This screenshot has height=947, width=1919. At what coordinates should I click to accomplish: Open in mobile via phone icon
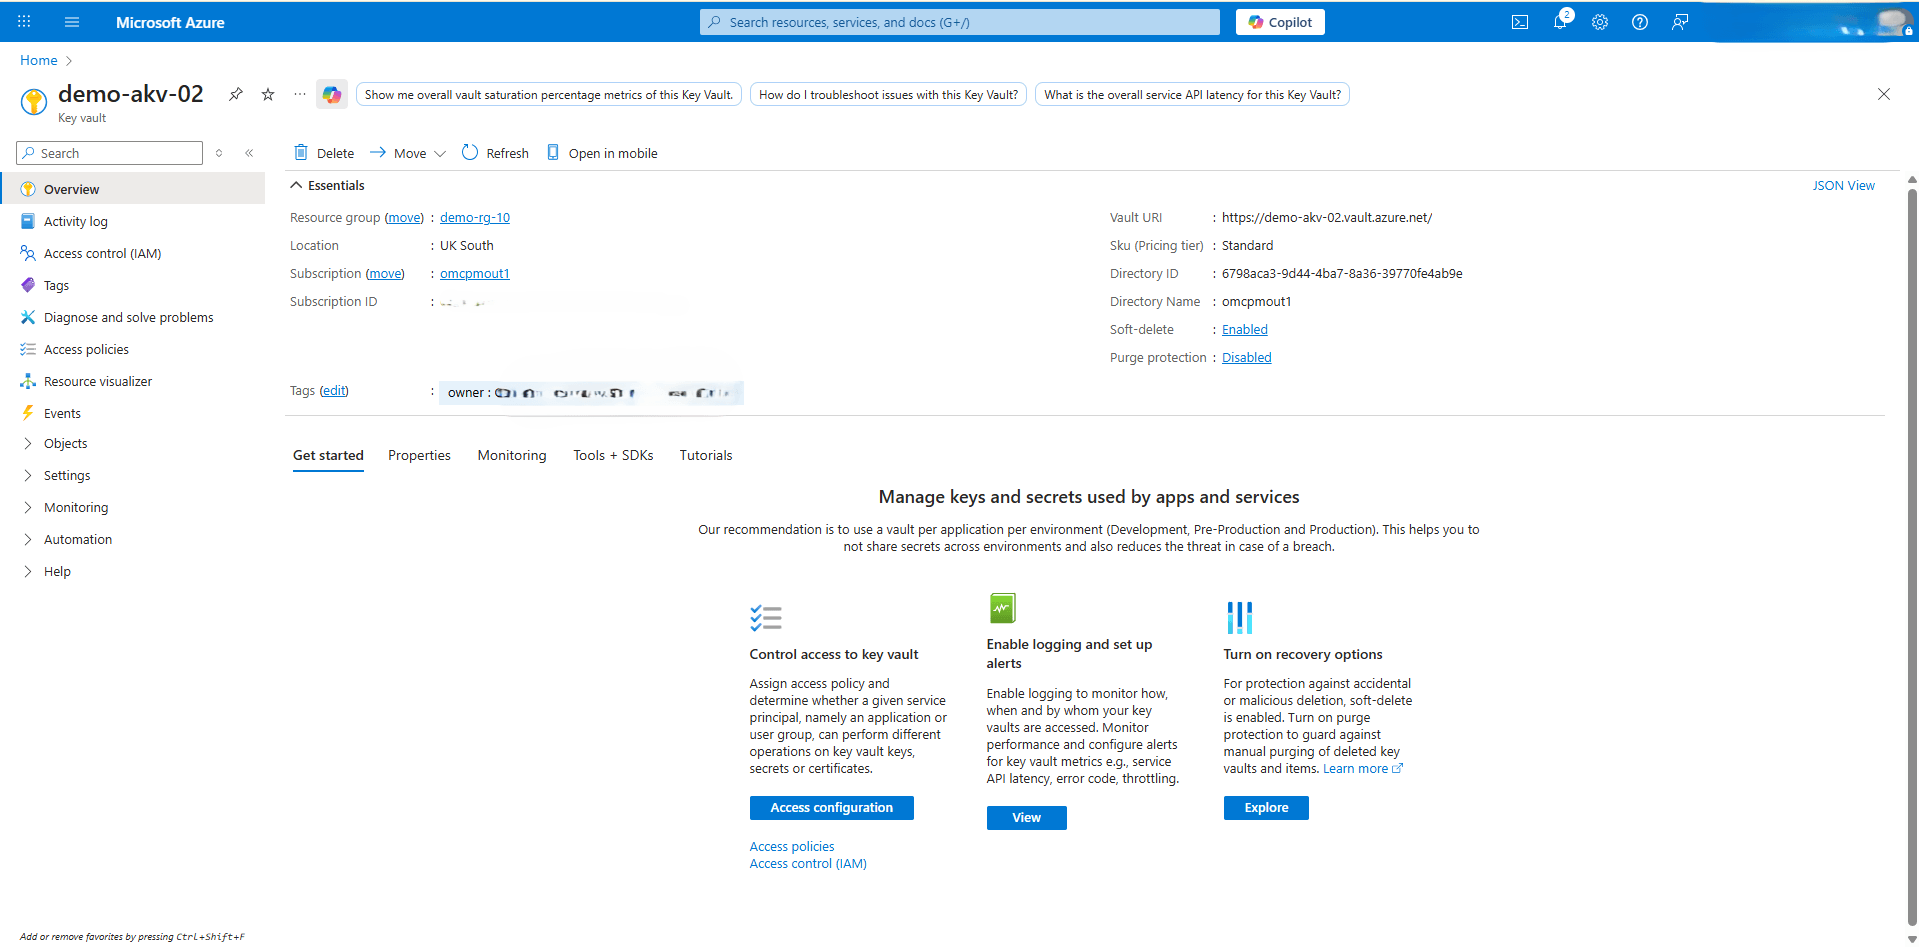click(601, 152)
